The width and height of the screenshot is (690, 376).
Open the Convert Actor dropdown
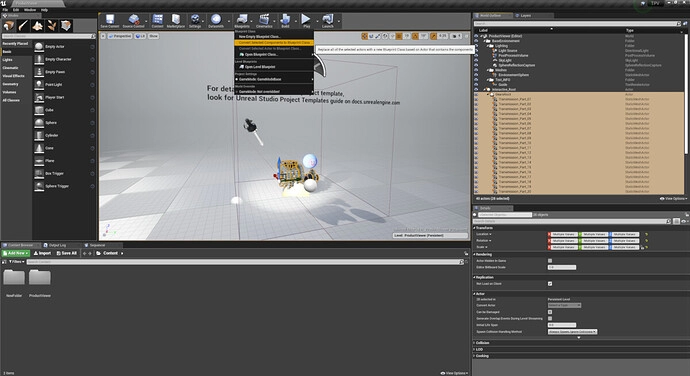coord(565,305)
